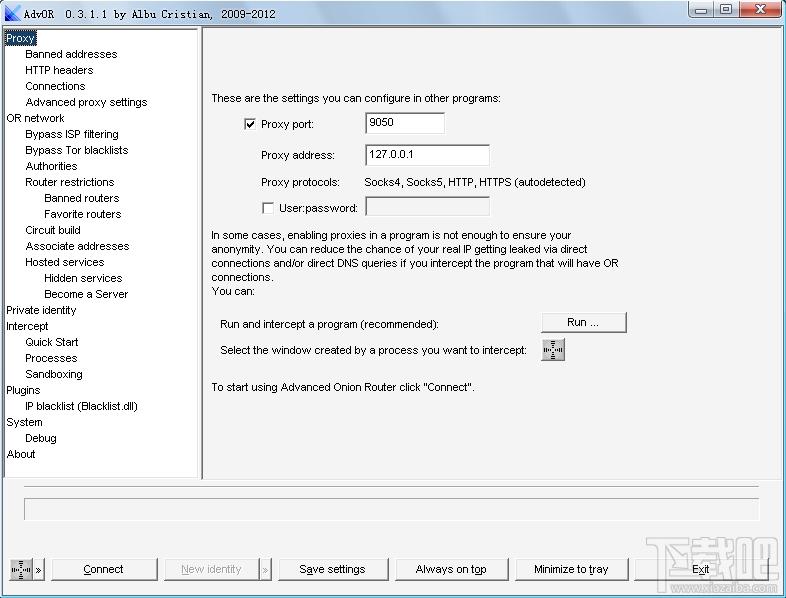Open Private identity page
The width and height of the screenshot is (786, 598).
pyautogui.click(x=41, y=311)
